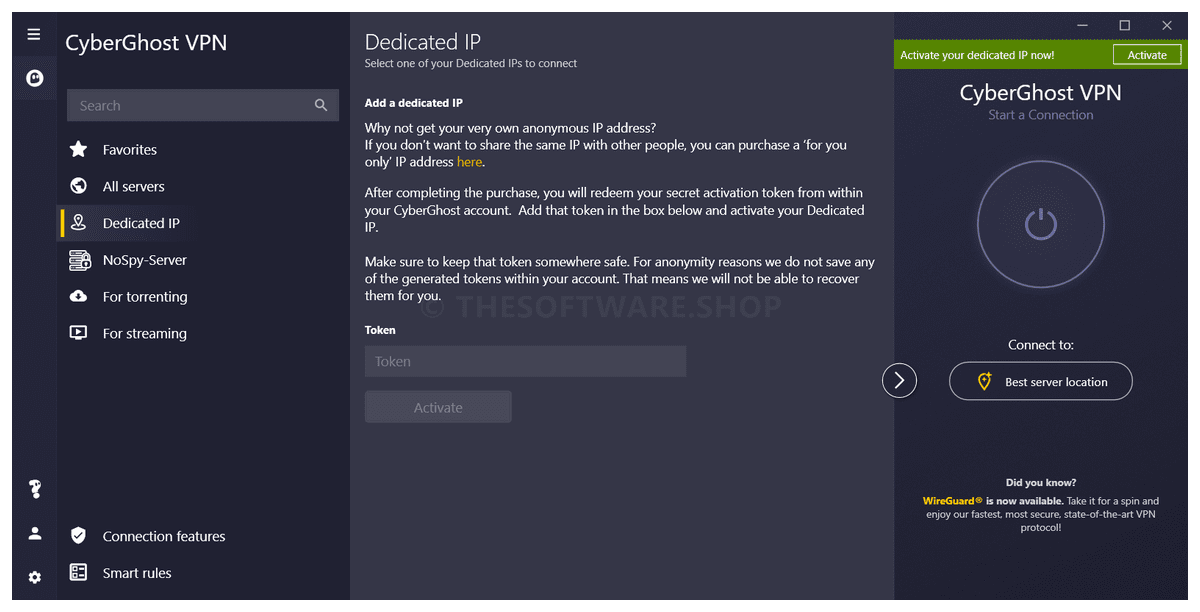The width and height of the screenshot is (1200, 612).
Task: Click the Favorites star icon
Action: pyautogui.click(x=78, y=149)
